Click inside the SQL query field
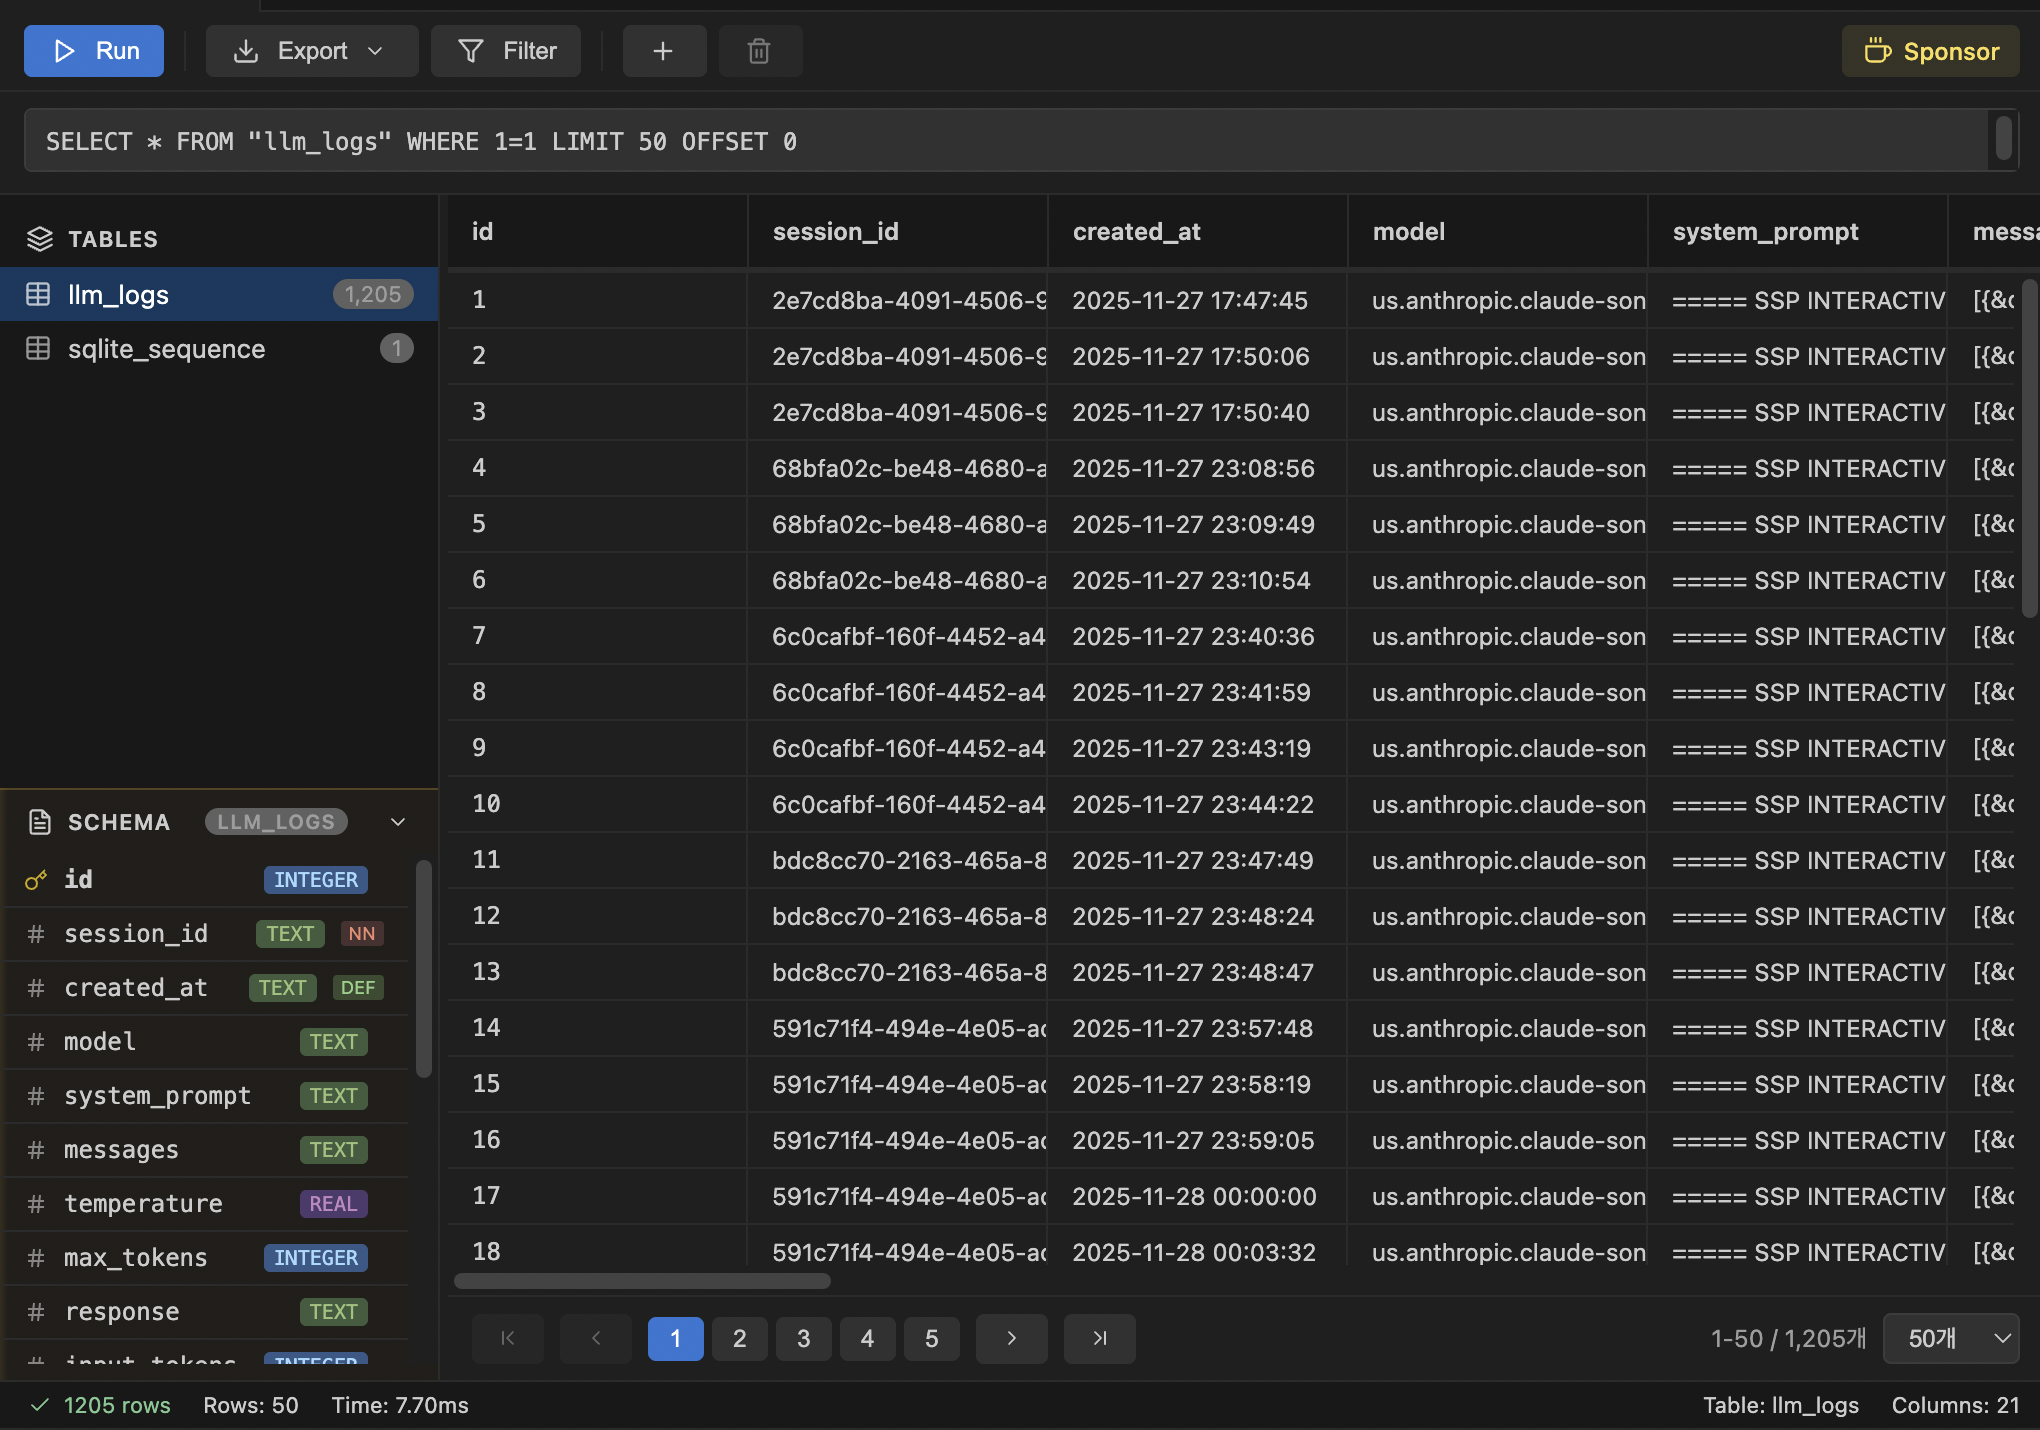The image size is (2040, 1430). [1000, 141]
